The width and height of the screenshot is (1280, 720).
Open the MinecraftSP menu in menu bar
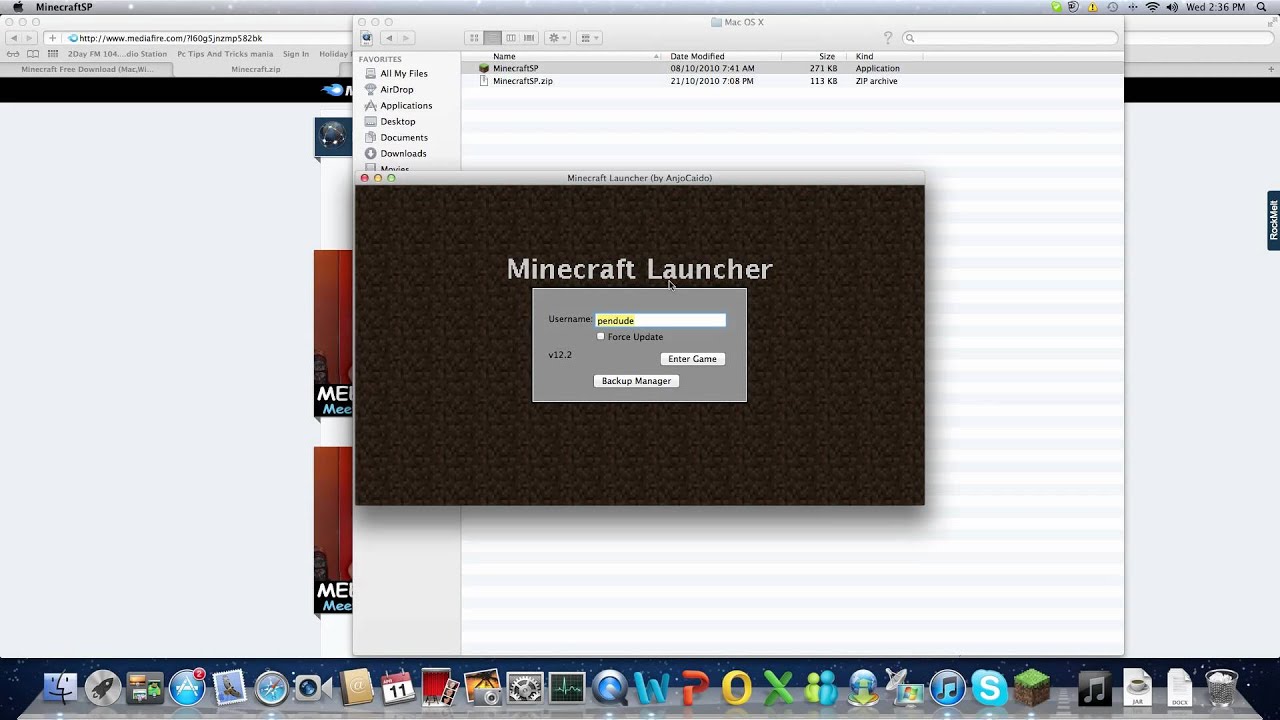click(64, 7)
